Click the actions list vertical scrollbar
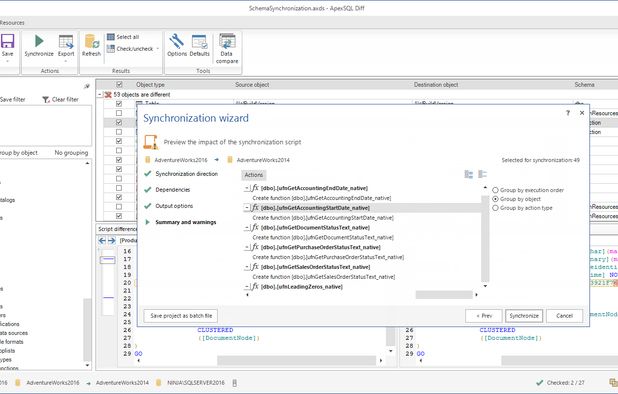The height and width of the screenshot is (394, 618). (485, 240)
